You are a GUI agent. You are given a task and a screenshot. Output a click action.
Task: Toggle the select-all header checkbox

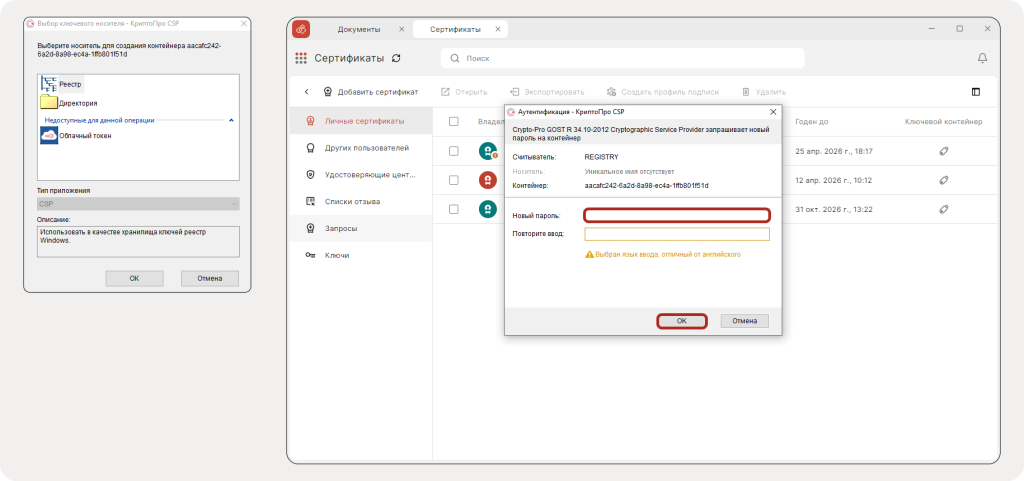coord(454,121)
